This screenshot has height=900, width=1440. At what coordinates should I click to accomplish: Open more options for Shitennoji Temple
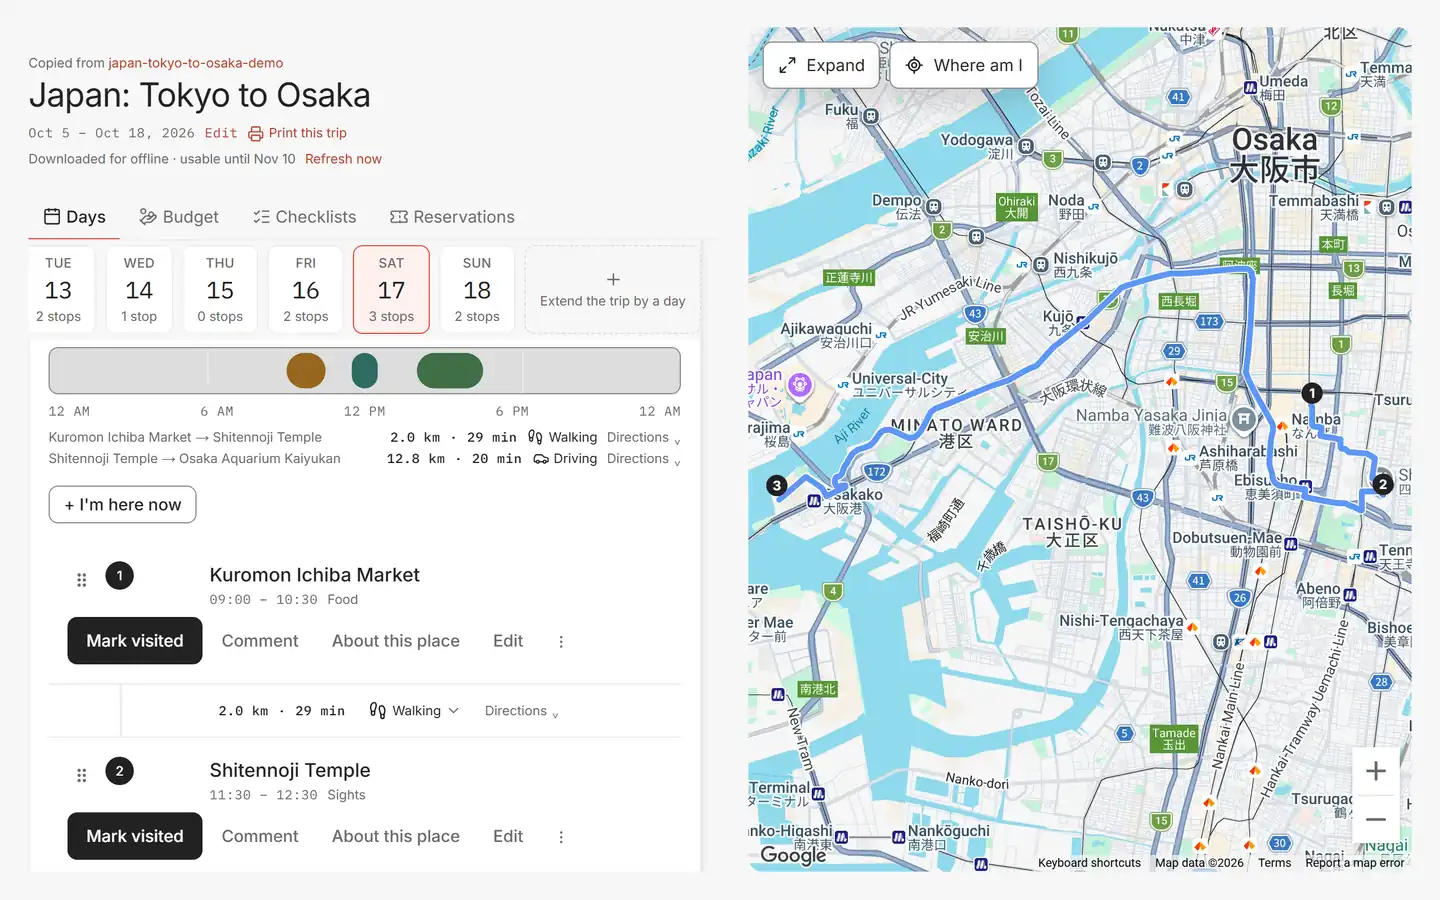[561, 836]
